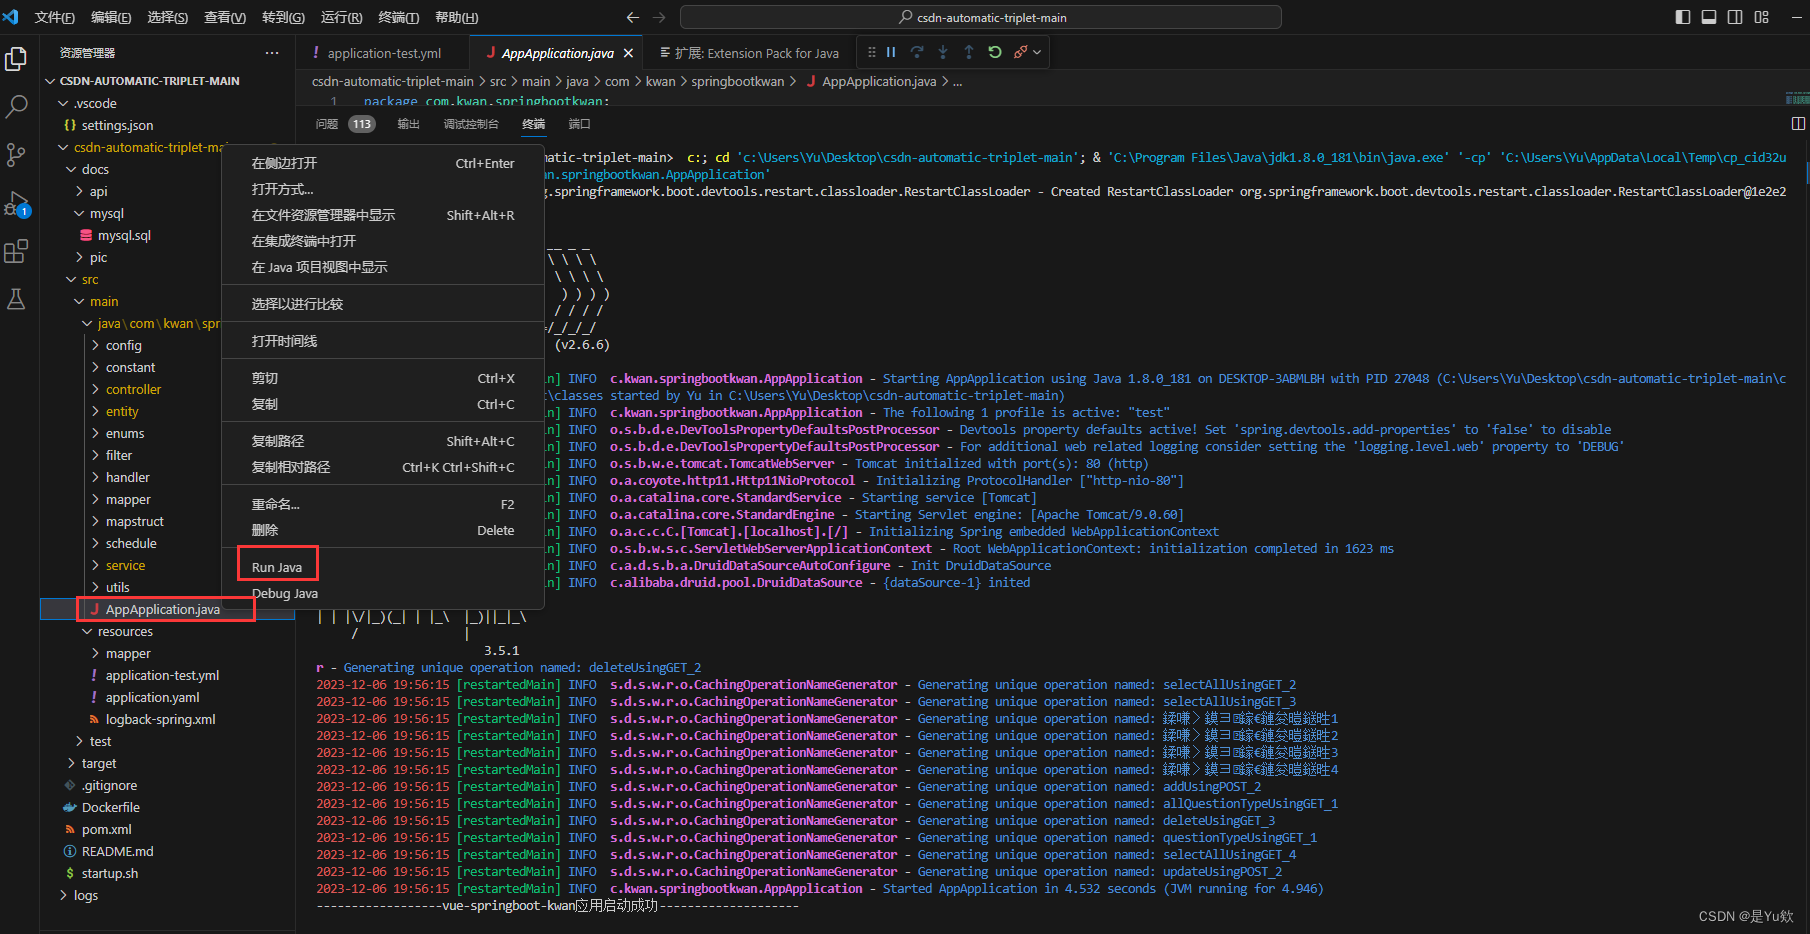This screenshot has height=934, width=1810.
Task: Open the Testing flask icon view
Action: tap(17, 299)
